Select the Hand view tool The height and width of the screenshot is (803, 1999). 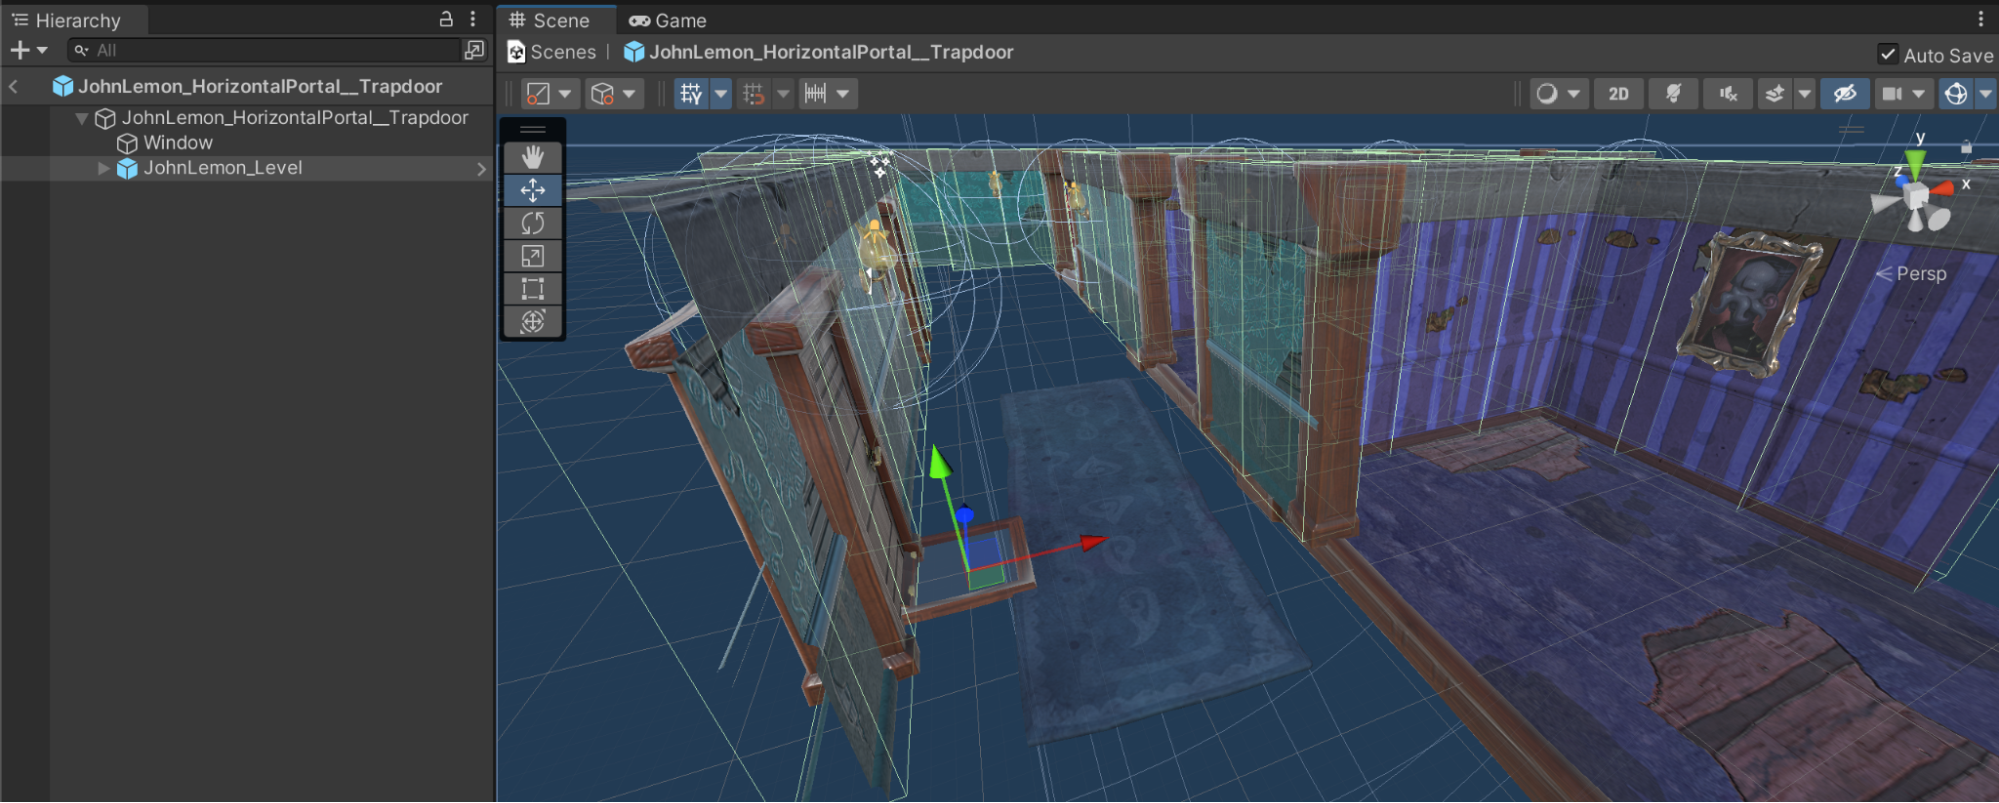coord(532,157)
